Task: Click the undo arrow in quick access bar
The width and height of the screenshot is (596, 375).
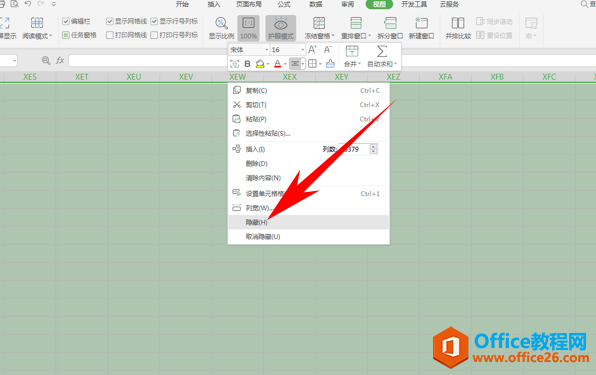Action: [x=28, y=4]
